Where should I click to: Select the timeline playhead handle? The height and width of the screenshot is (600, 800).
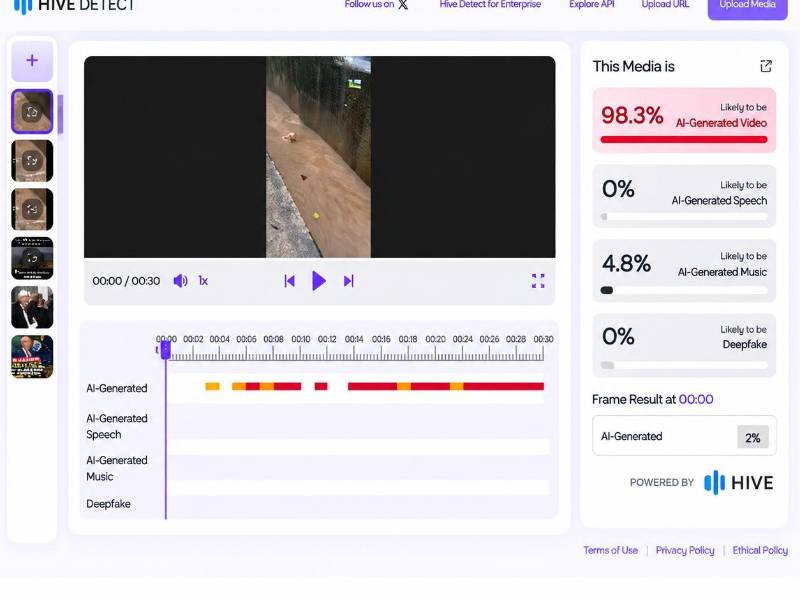coord(165,350)
